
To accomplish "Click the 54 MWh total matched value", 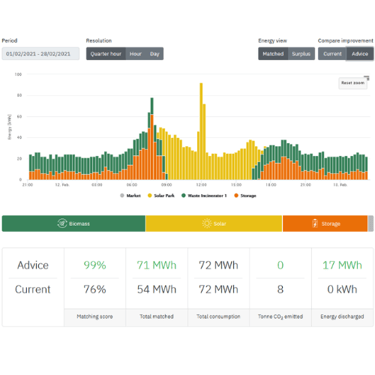I will 156,289.
